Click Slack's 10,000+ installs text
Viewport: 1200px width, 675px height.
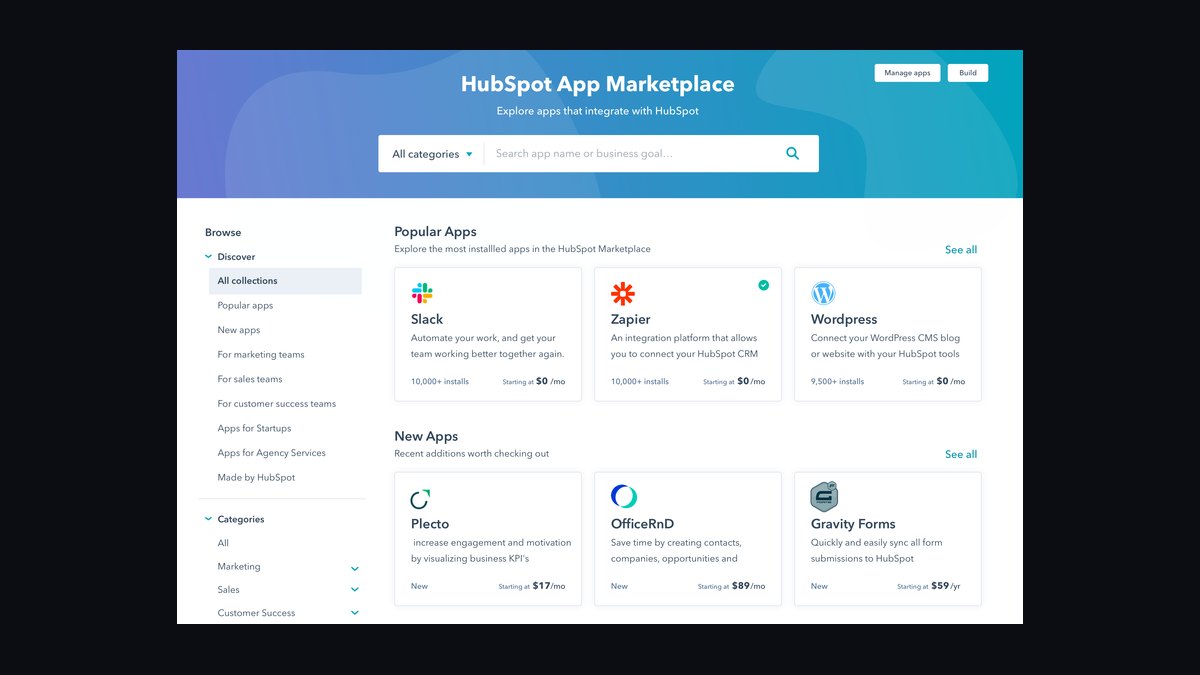pos(440,382)
